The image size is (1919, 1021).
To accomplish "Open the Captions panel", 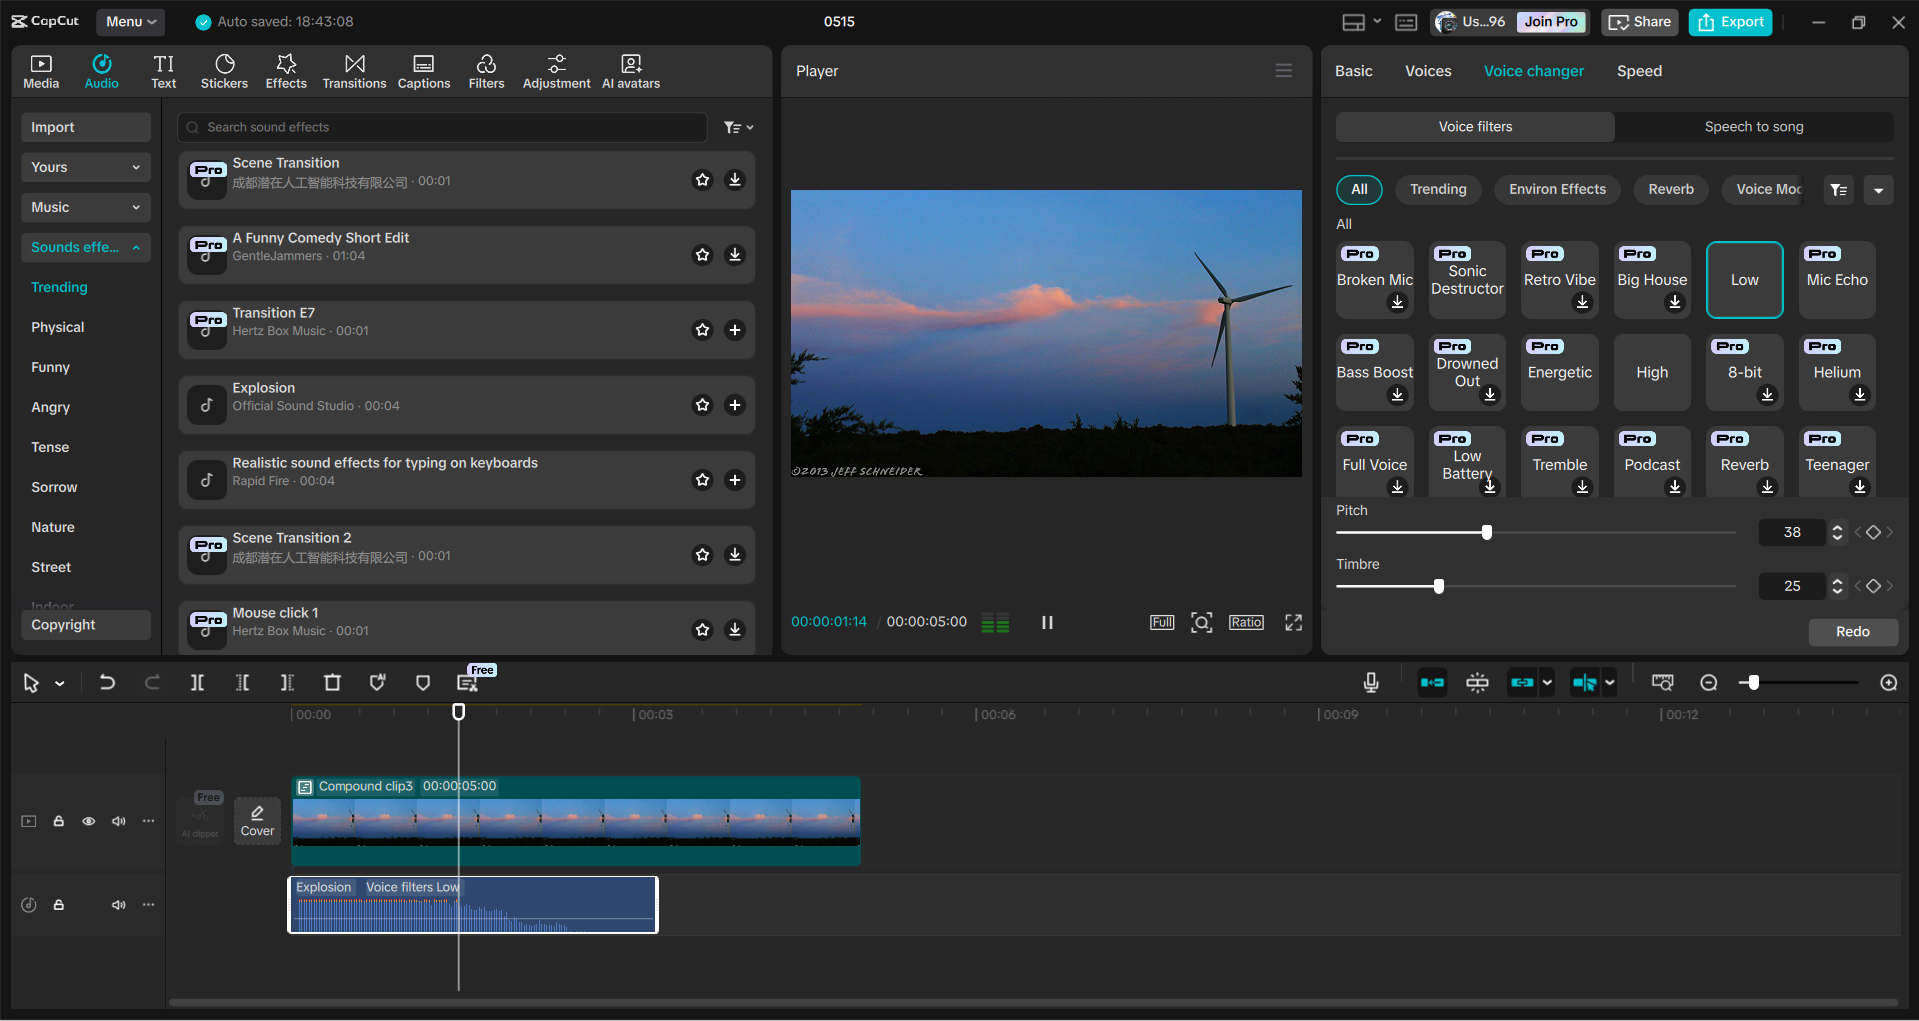I will click(423, 70).
